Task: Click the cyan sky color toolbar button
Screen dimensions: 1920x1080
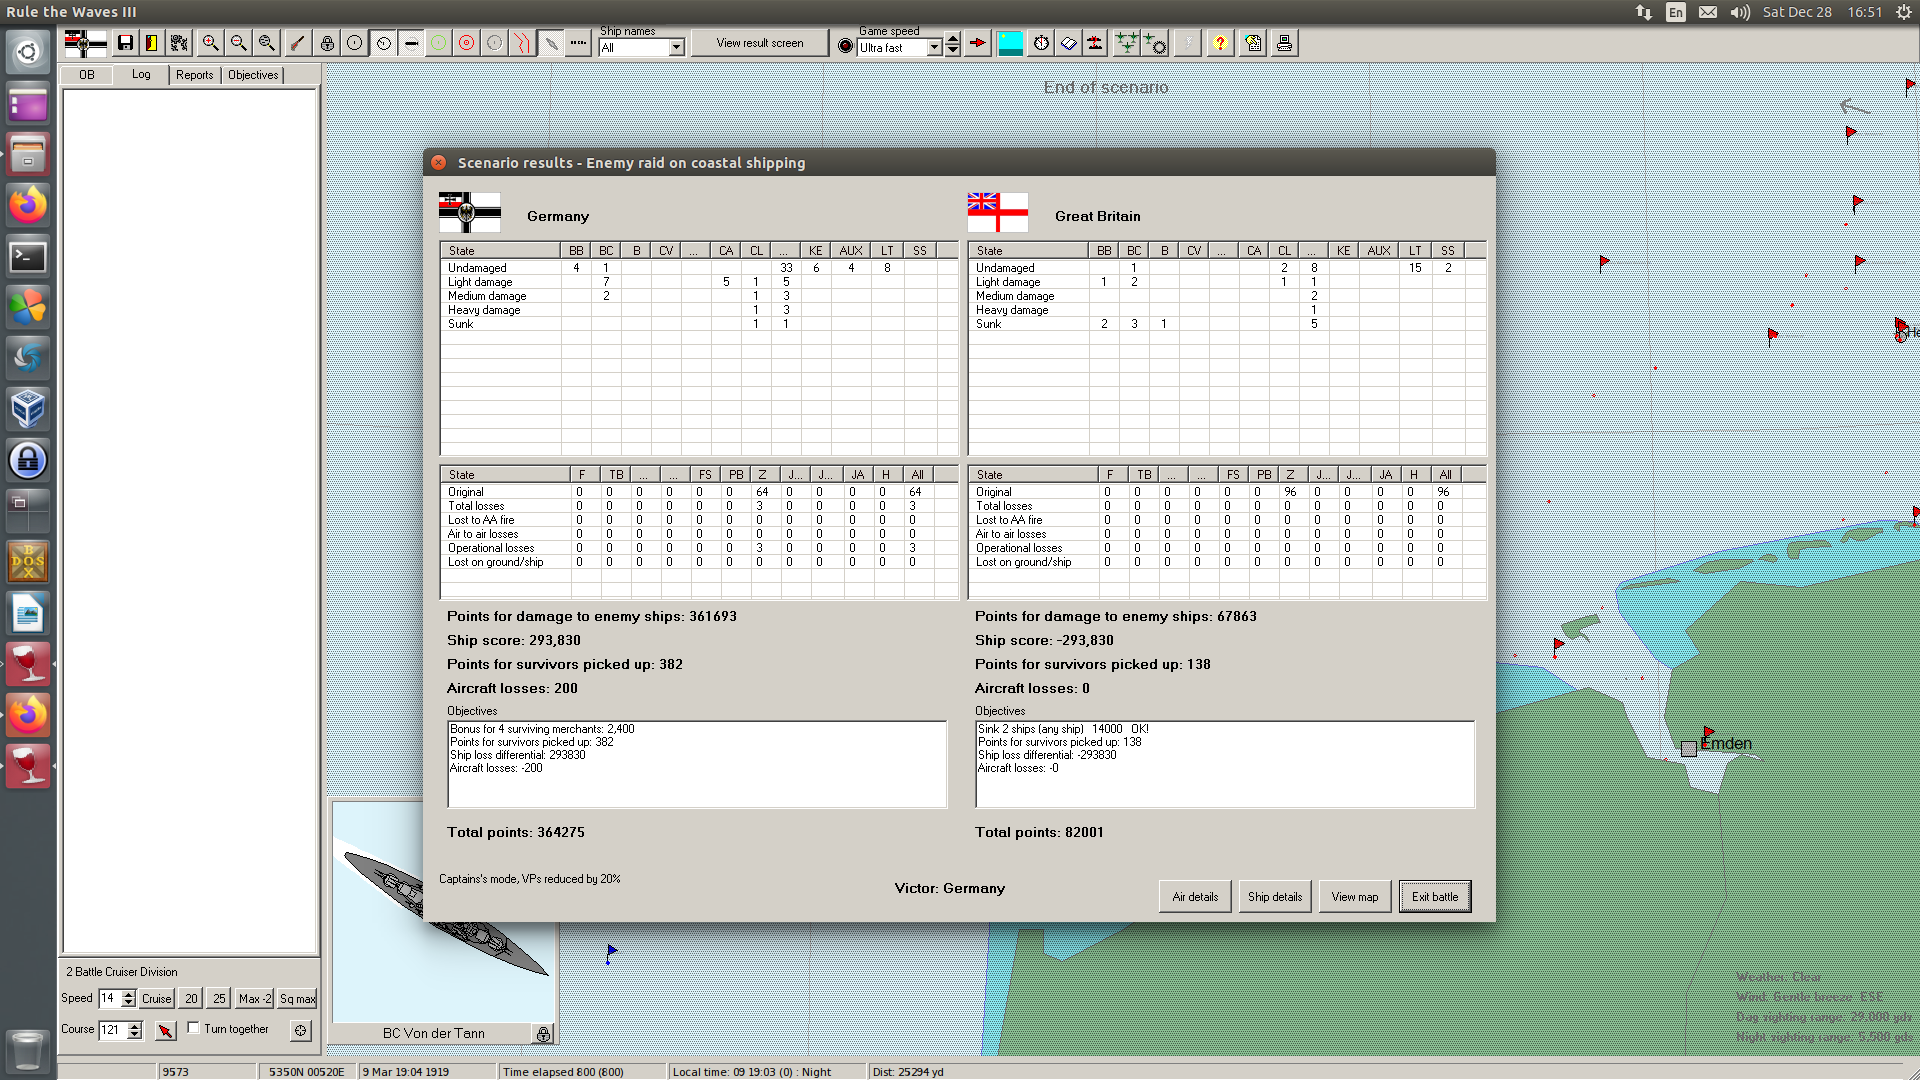Action: click(x=1010, y=43)
